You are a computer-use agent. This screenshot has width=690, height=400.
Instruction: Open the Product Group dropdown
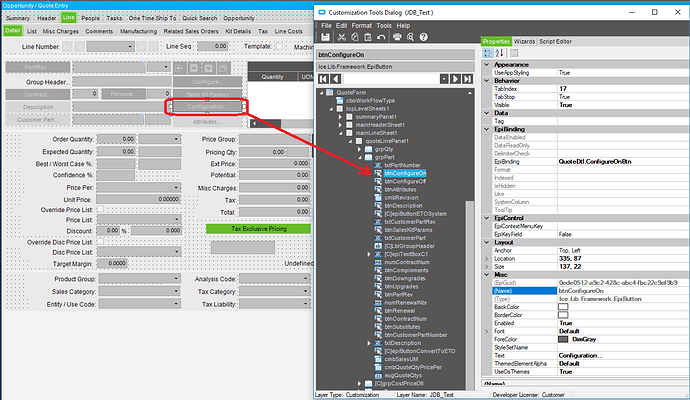(x=176, y=279)
